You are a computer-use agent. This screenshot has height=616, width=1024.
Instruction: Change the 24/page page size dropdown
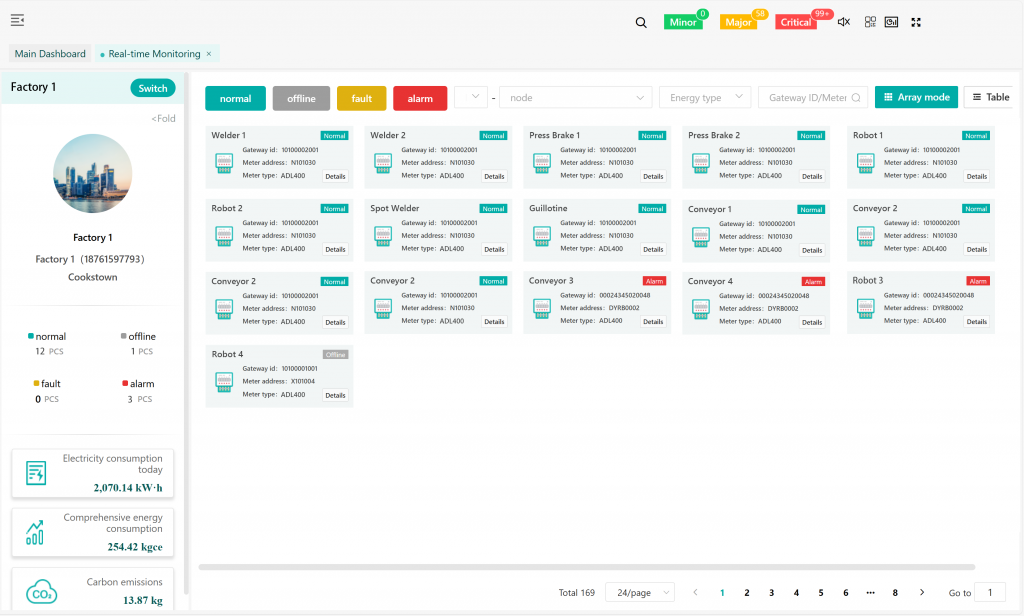pyautogui.click(x=640, y=593)
